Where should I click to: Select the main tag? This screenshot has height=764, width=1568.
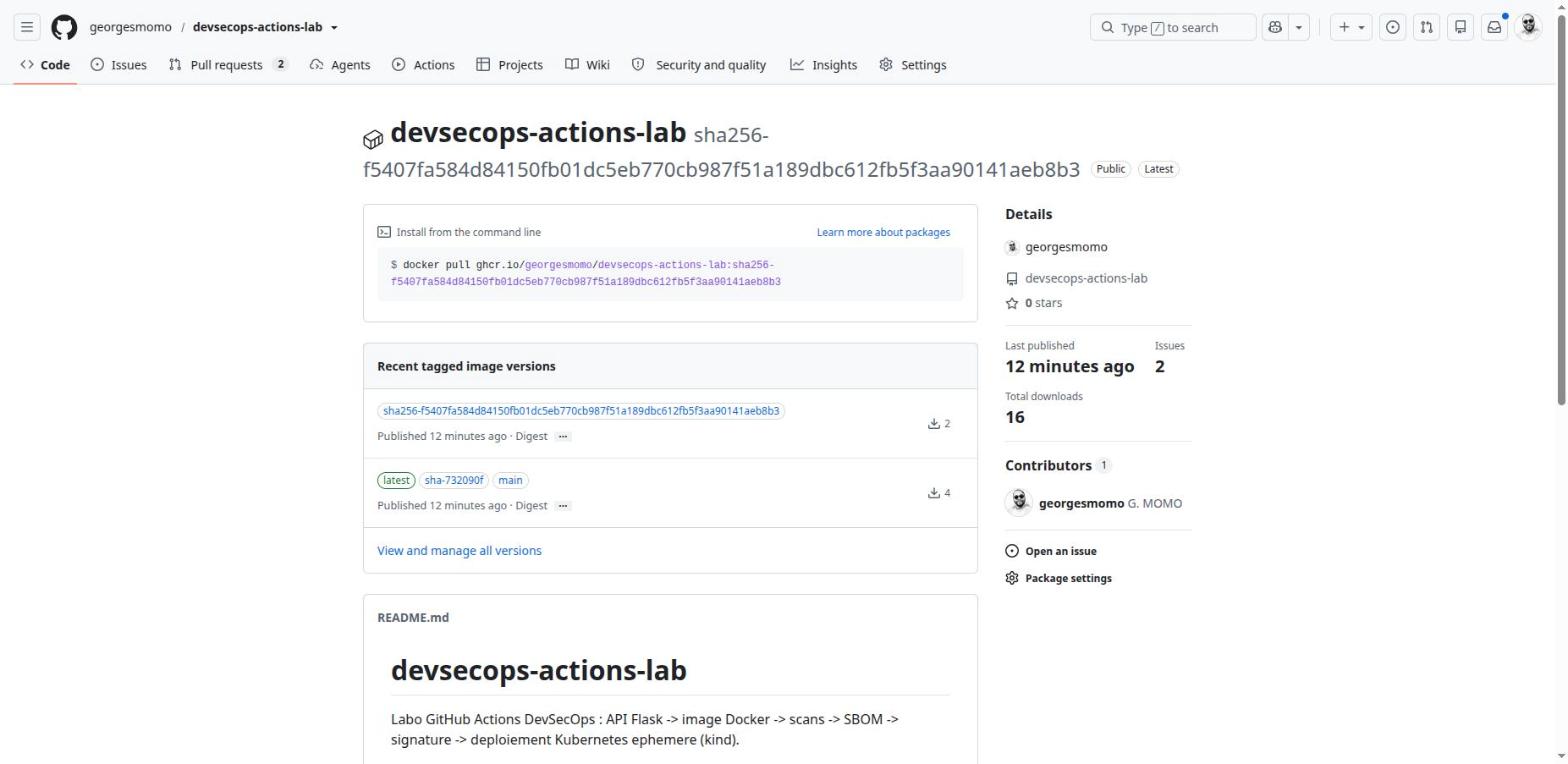click(510, 480)
